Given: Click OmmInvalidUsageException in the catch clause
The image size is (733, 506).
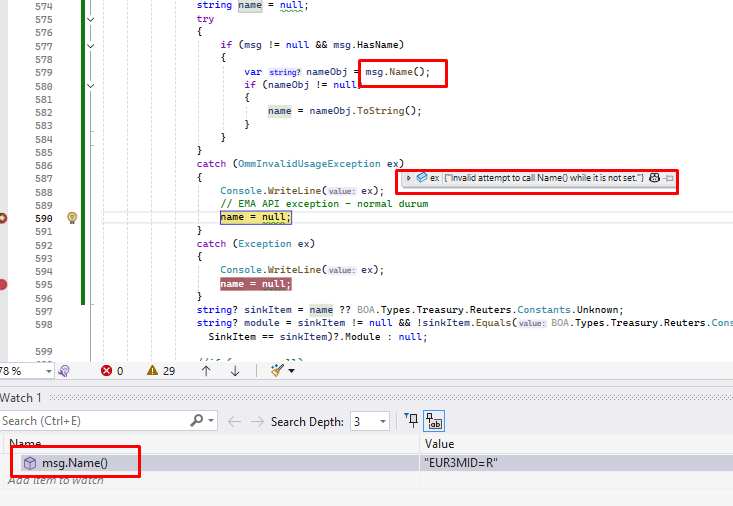Looking at the screenshot, I should [x=309, y=164].
